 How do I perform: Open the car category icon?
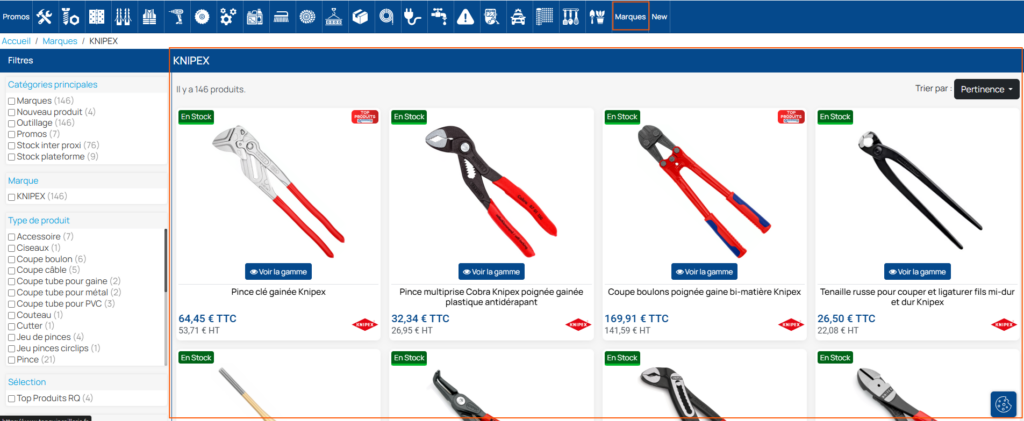click(517, 17)
